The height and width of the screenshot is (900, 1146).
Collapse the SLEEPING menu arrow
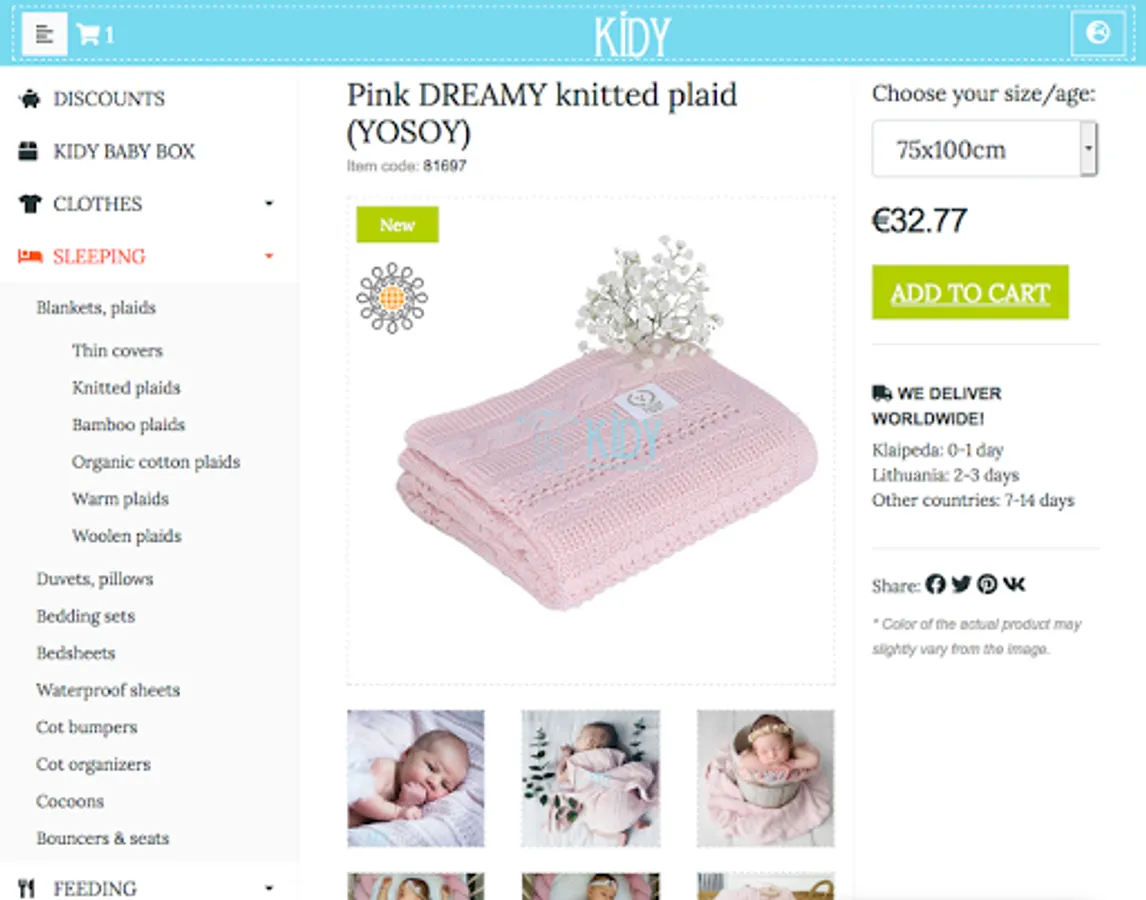pyautogui.click(x=269, y=256)
